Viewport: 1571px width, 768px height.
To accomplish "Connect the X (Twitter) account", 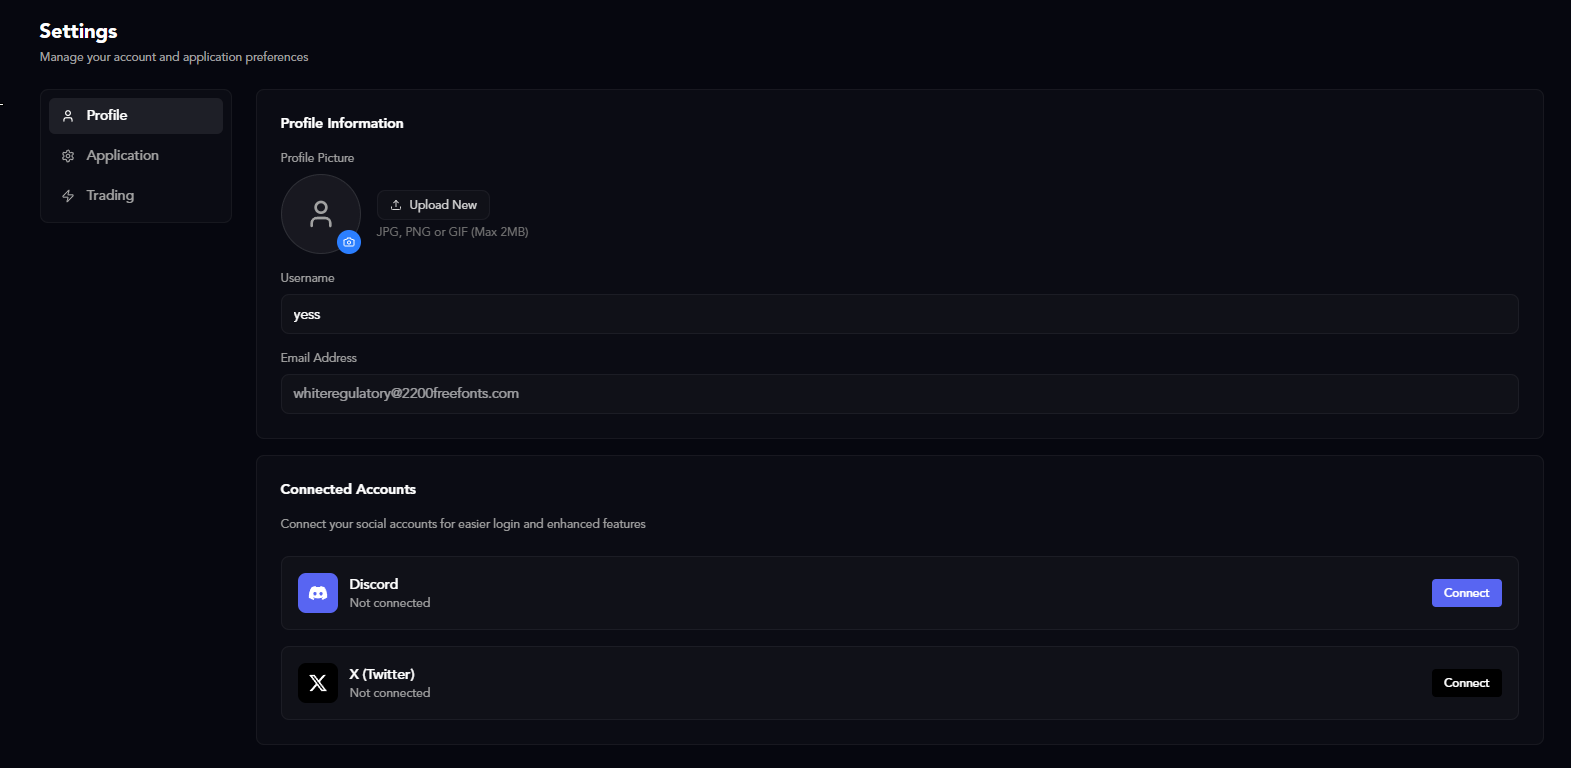I will coord(1466,682).
